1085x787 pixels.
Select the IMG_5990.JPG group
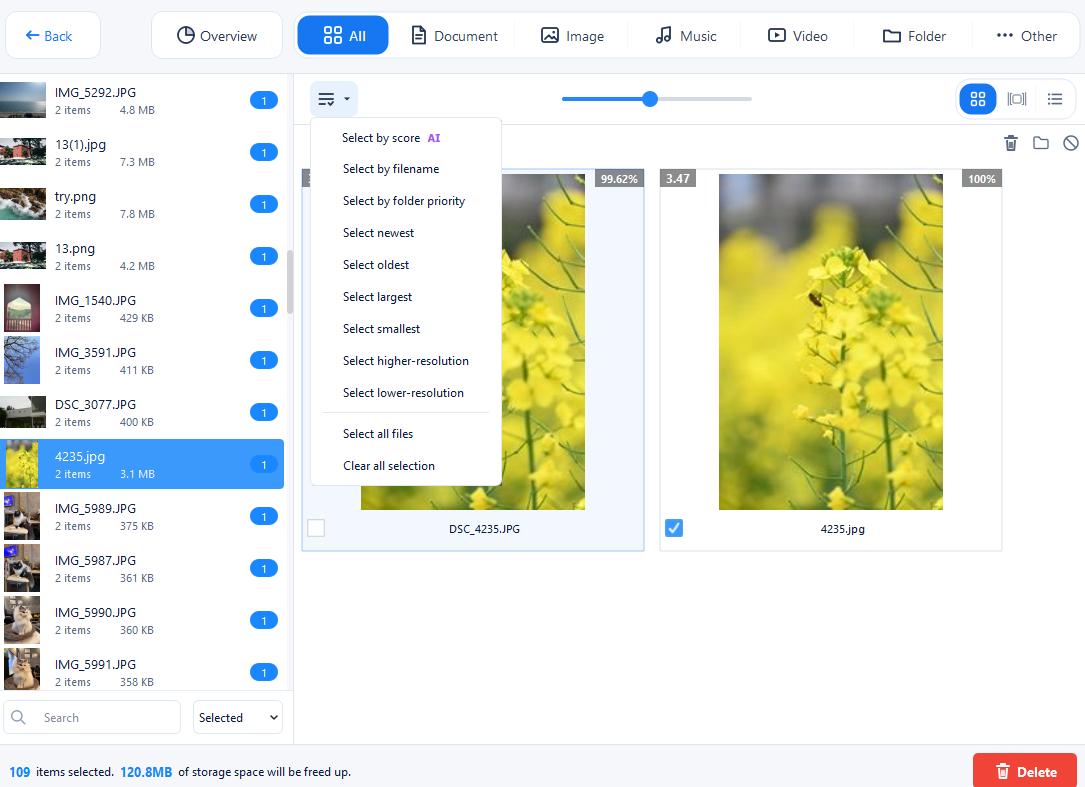point(142,620)
